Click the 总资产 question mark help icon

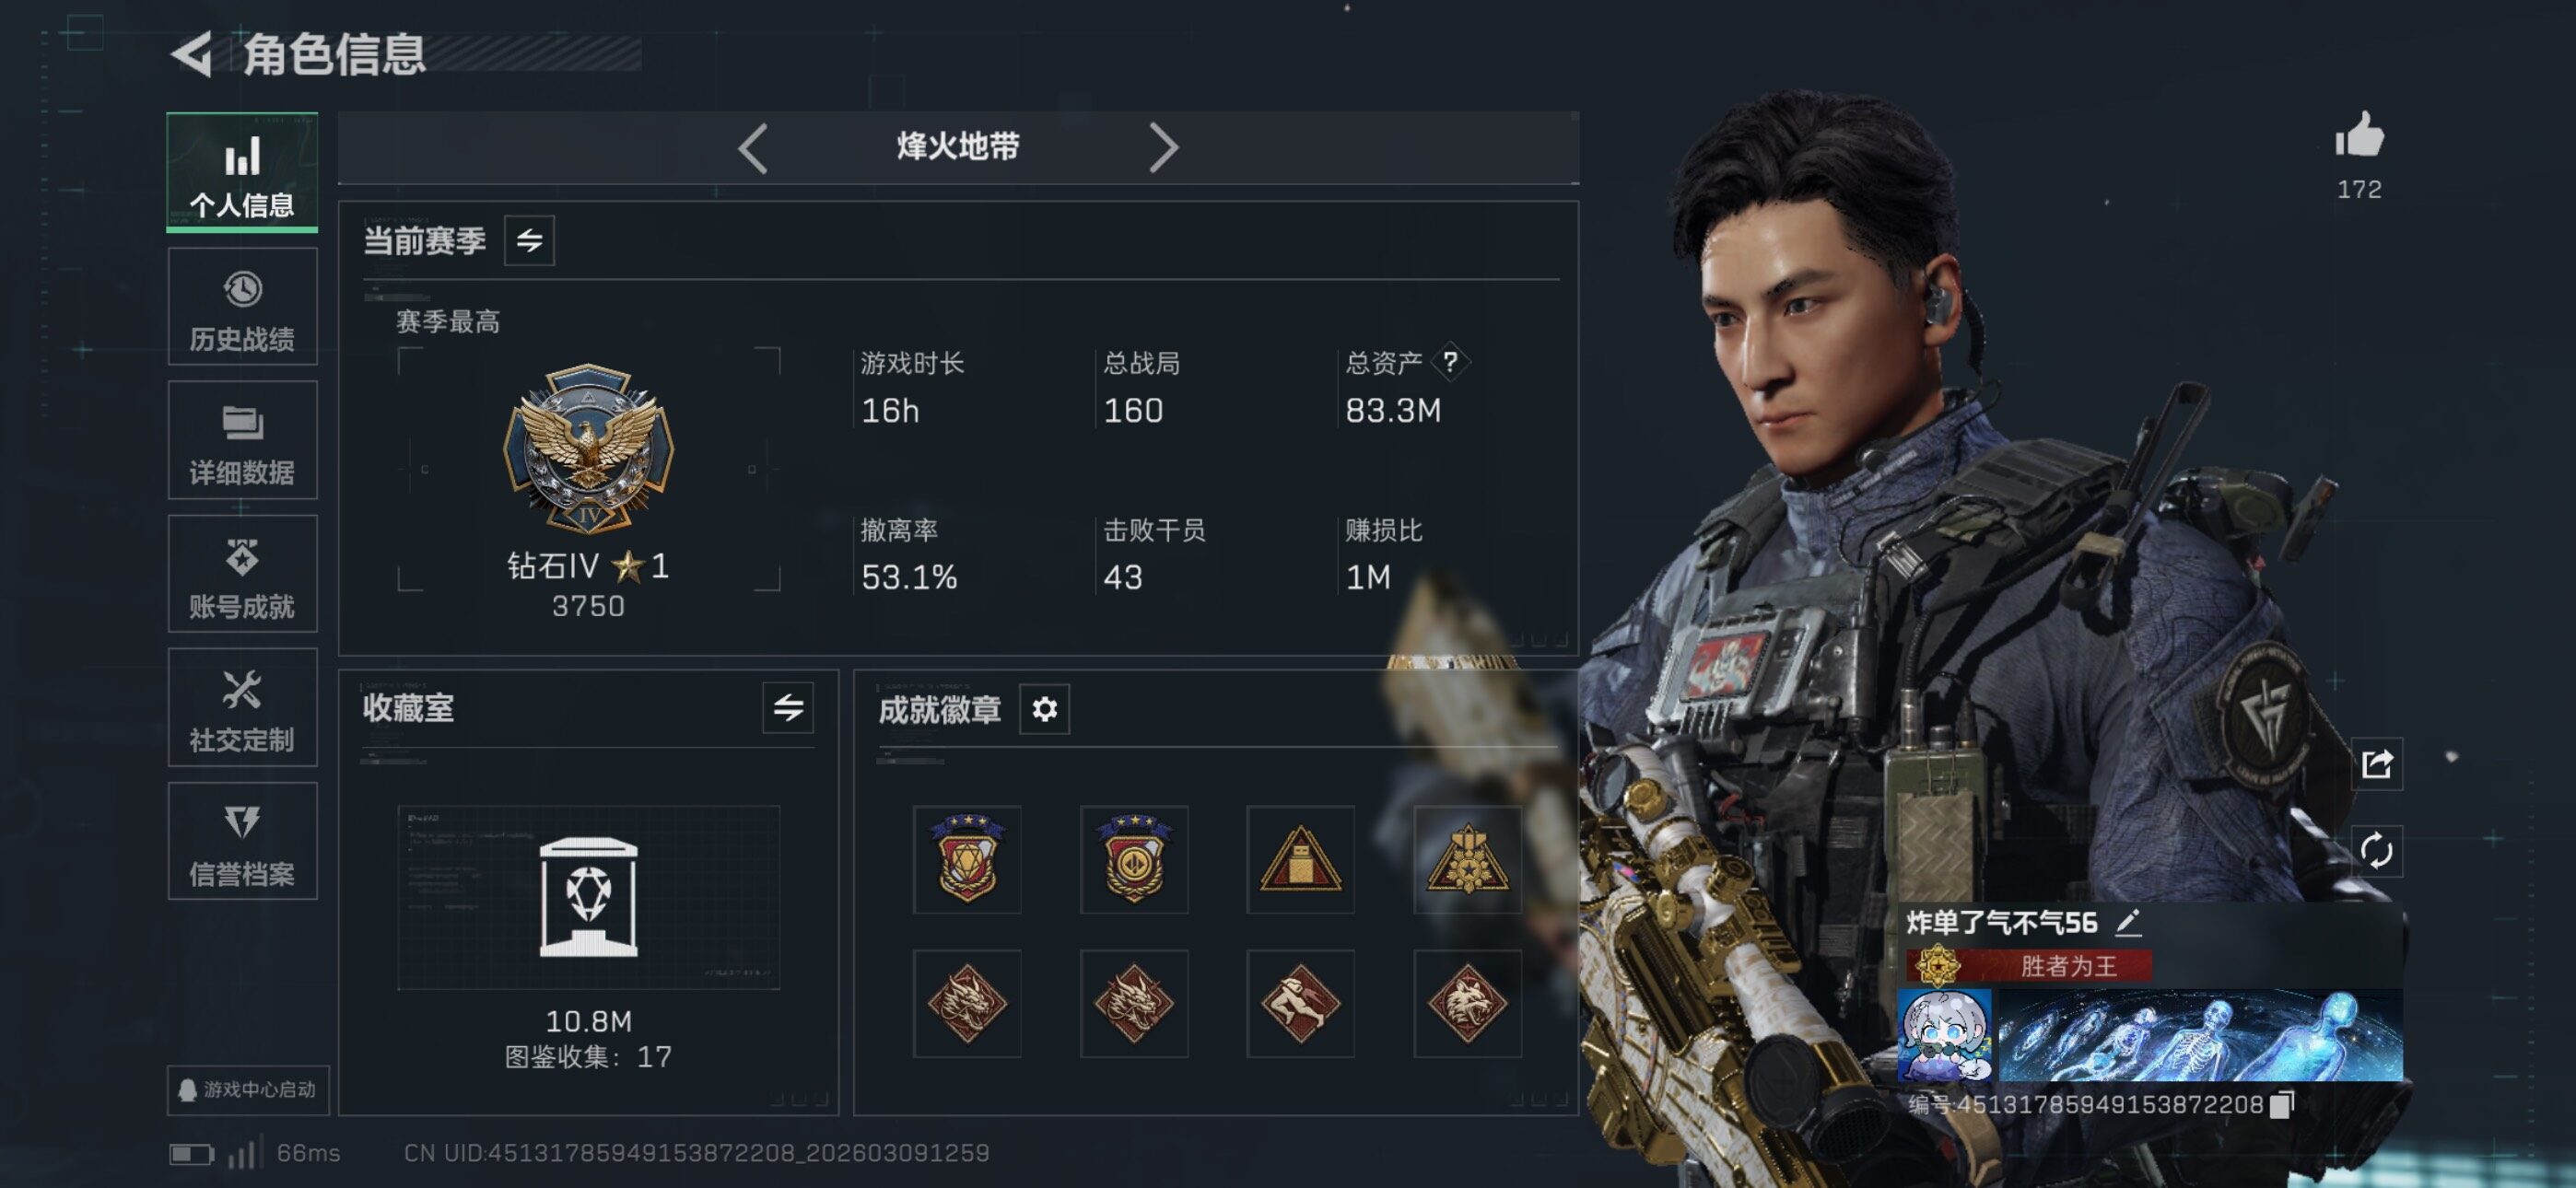1449,361
